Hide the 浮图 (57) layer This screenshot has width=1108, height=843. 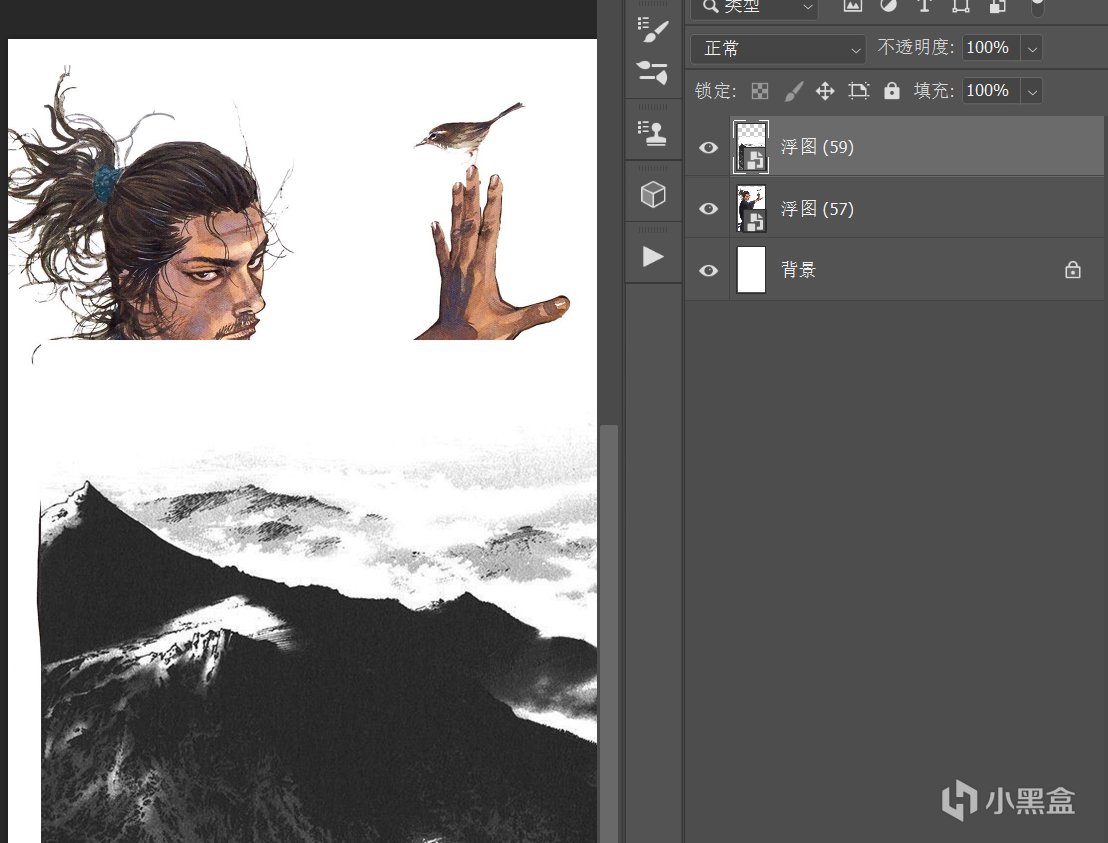point(708,209)
